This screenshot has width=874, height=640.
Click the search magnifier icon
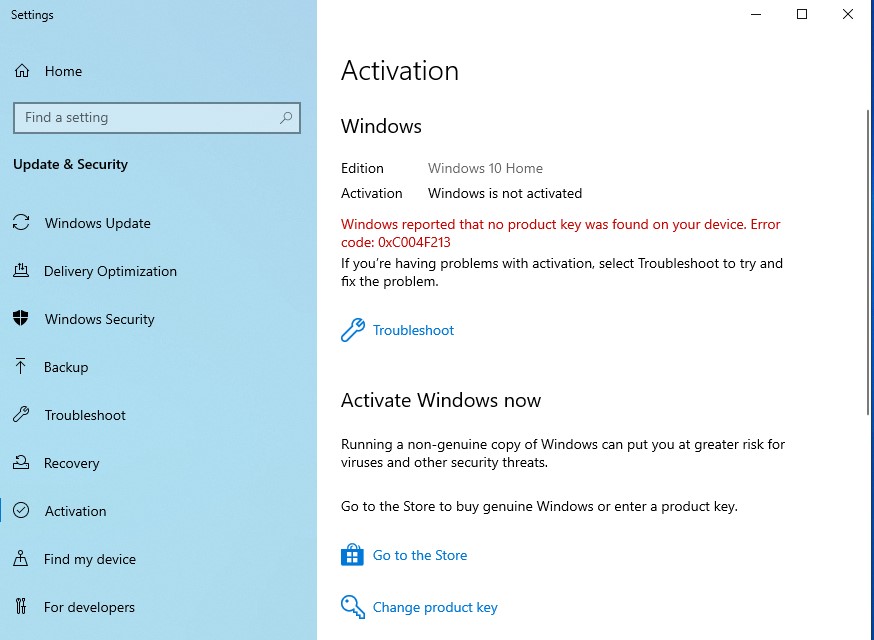[286, 118]
